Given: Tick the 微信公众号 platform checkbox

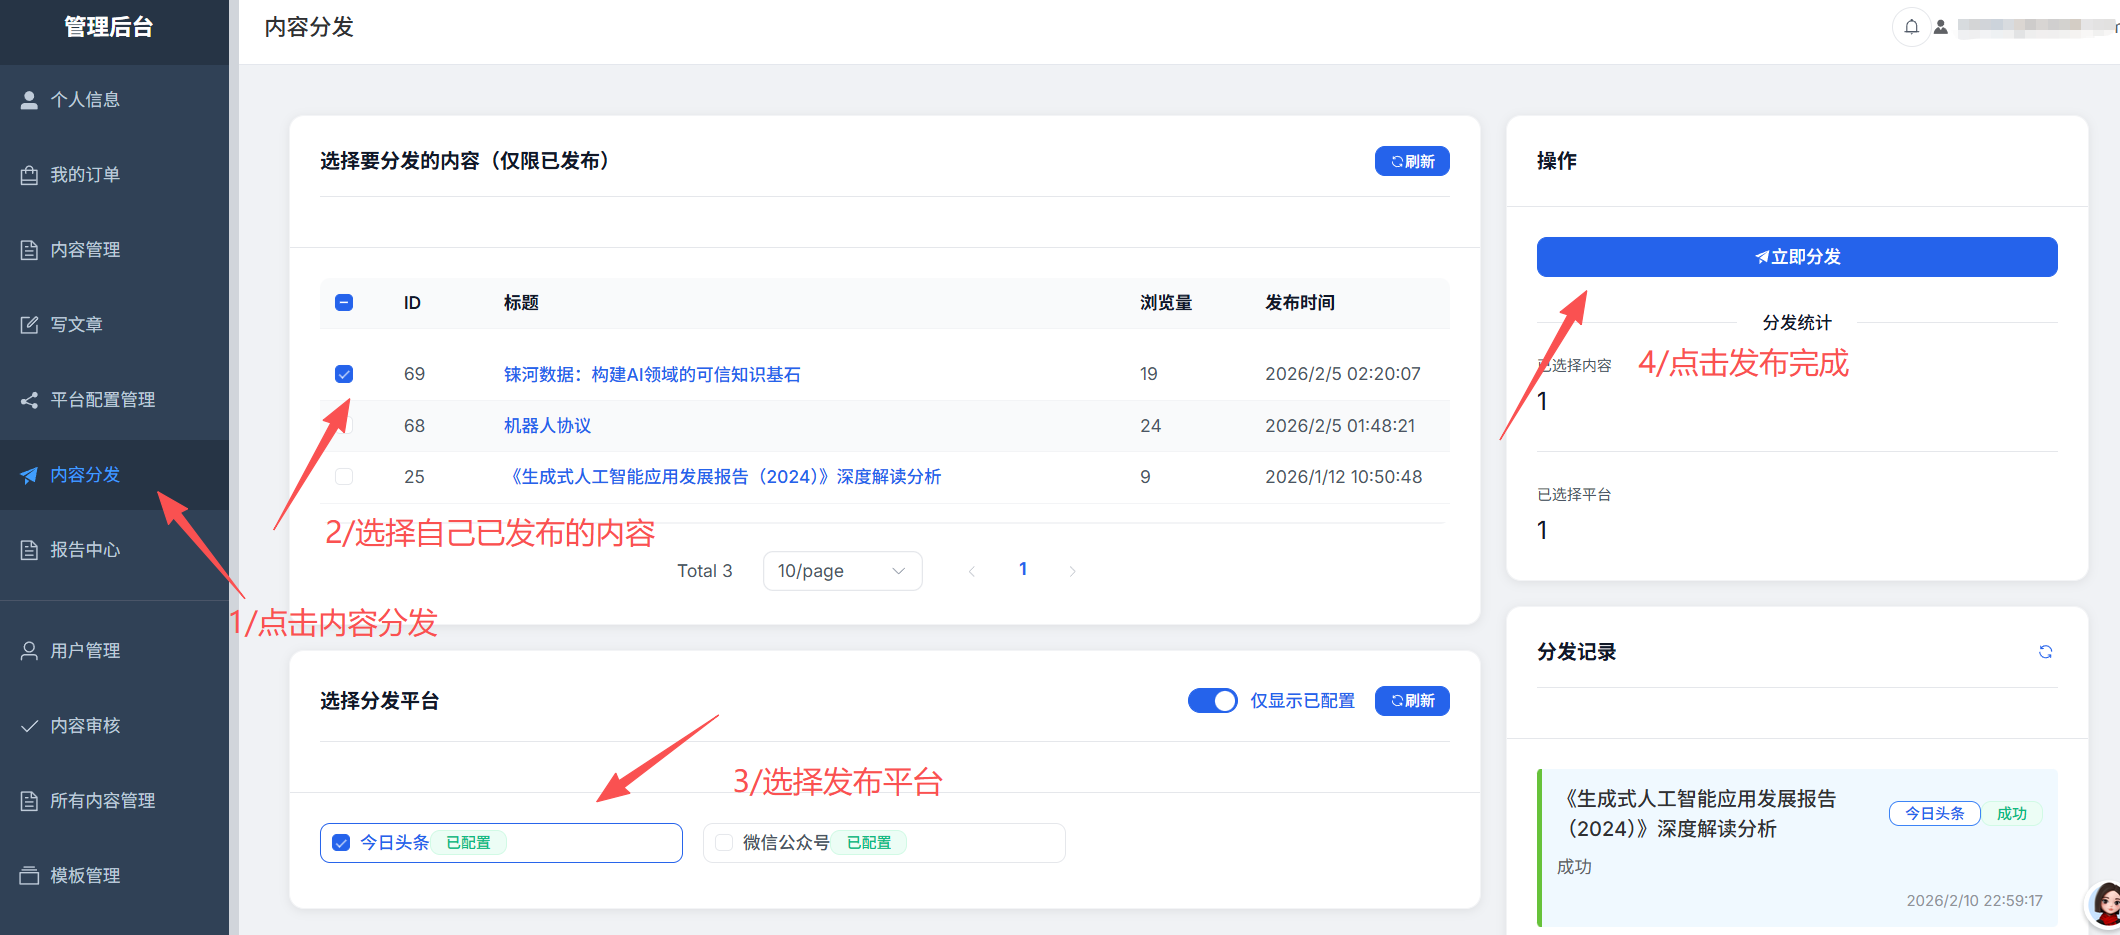Looking at the screenshot, I should [x=724, y=843].
